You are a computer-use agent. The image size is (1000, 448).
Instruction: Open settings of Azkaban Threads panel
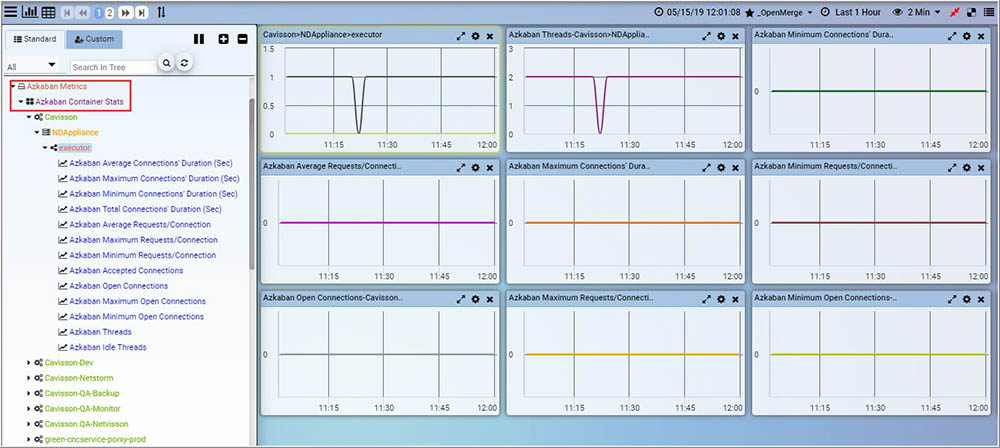click(x=721, y=36)
